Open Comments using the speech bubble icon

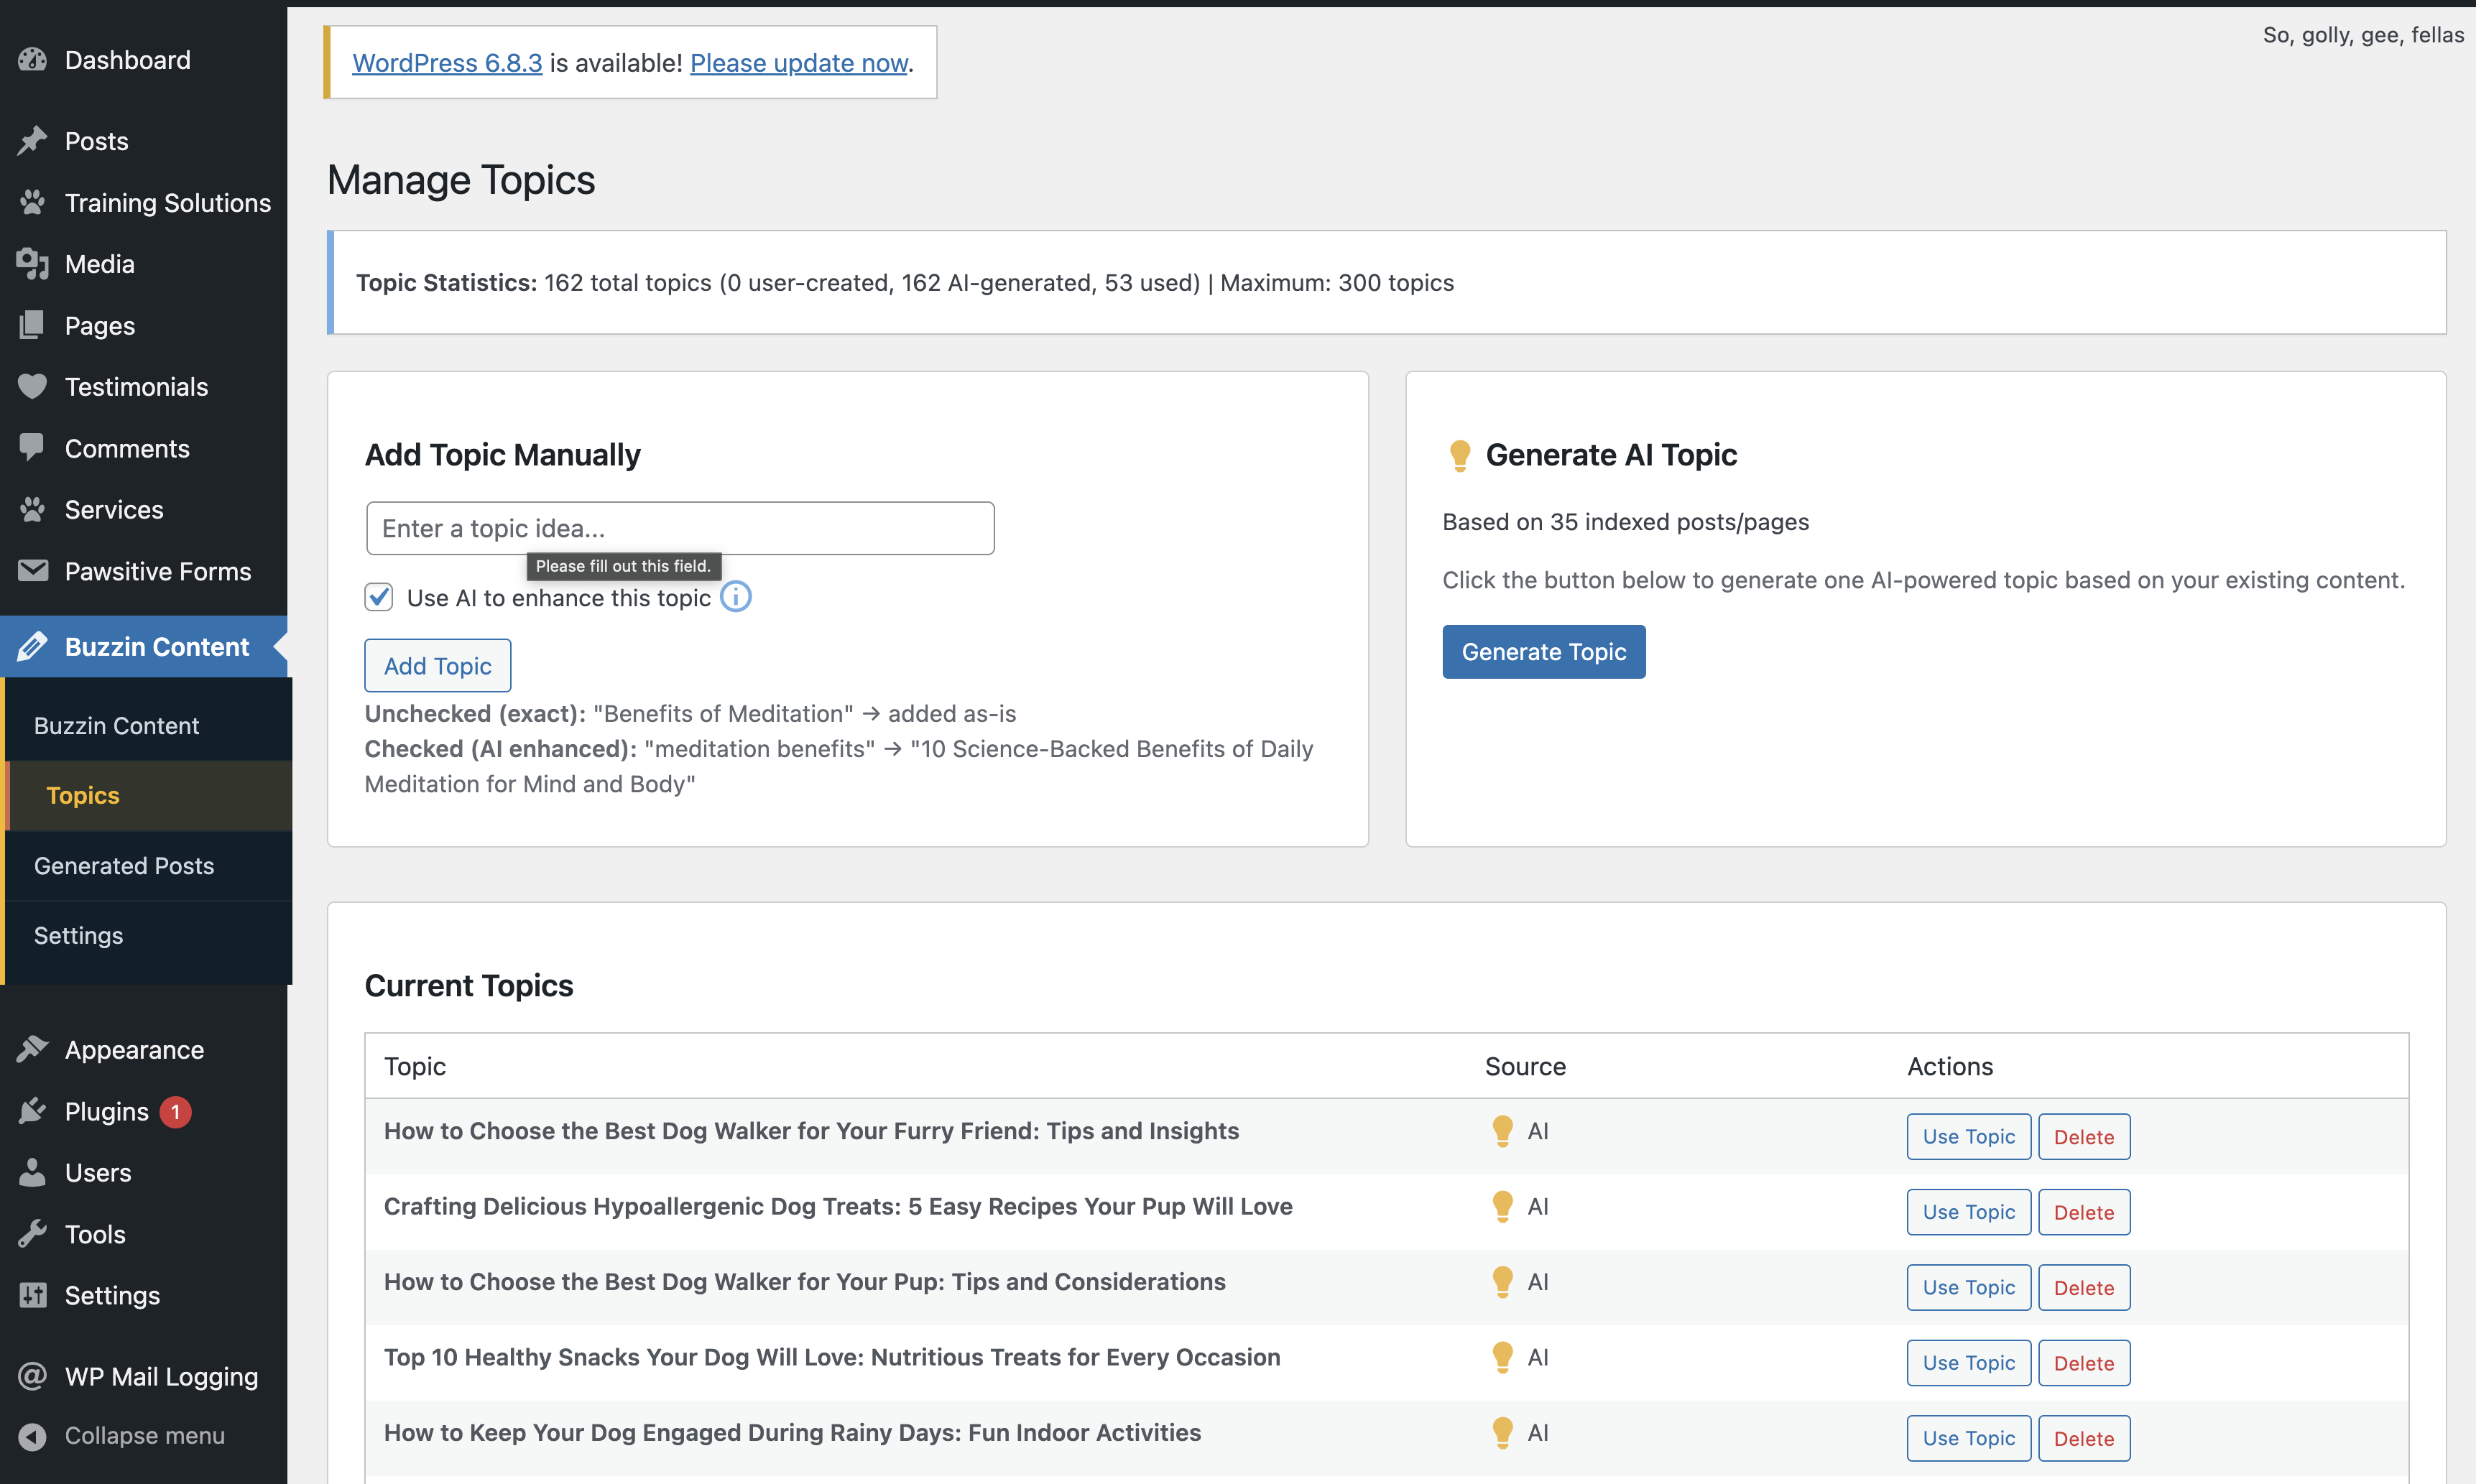(32, 448)
